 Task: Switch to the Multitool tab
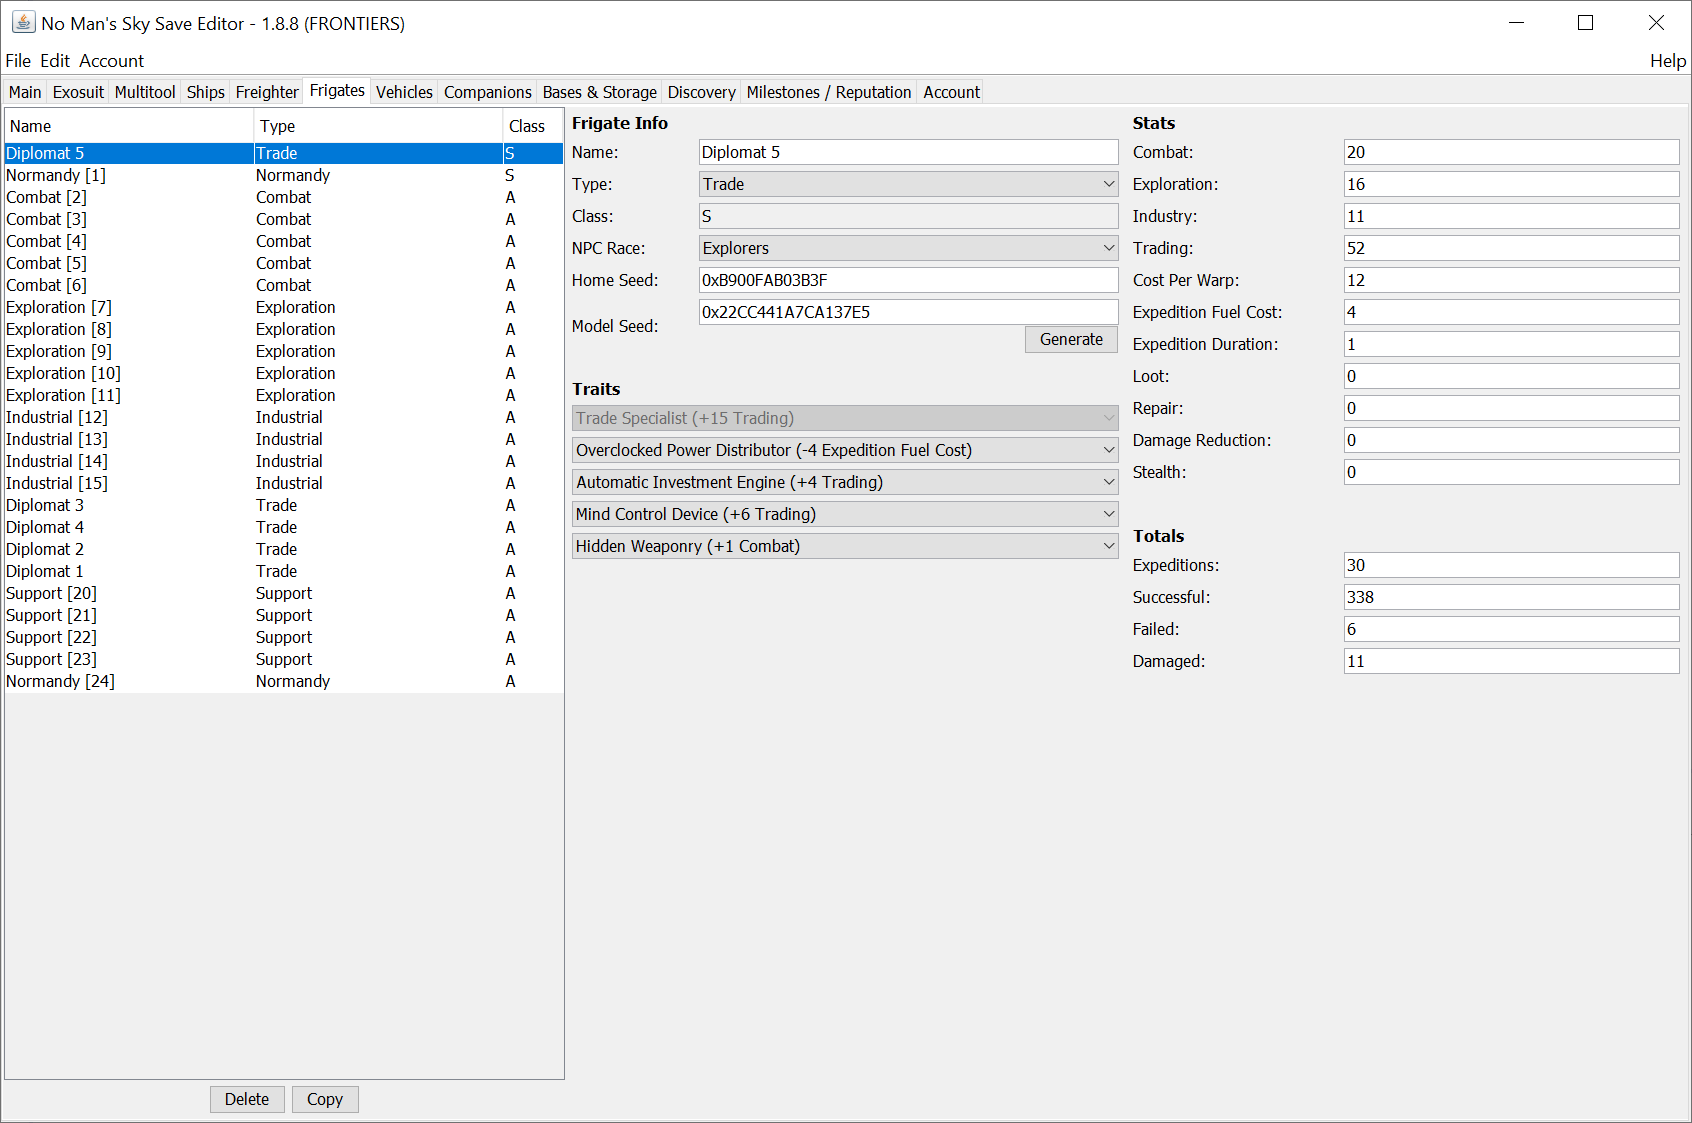coord(145,92)
